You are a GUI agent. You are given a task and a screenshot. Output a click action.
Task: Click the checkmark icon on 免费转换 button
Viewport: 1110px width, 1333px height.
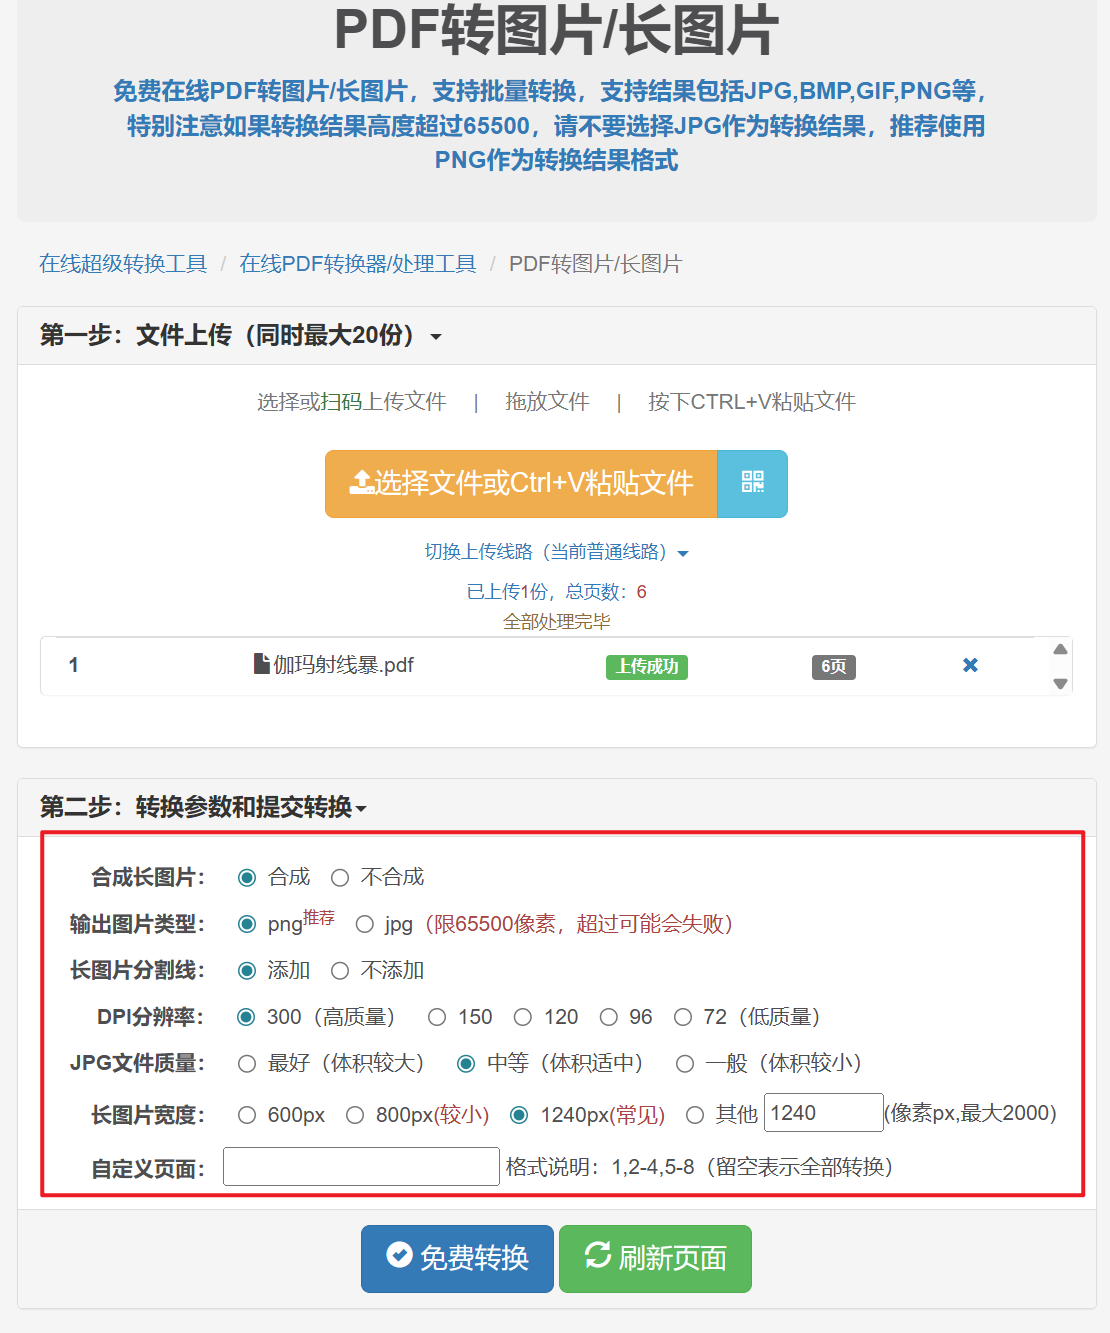[398, 1259]
